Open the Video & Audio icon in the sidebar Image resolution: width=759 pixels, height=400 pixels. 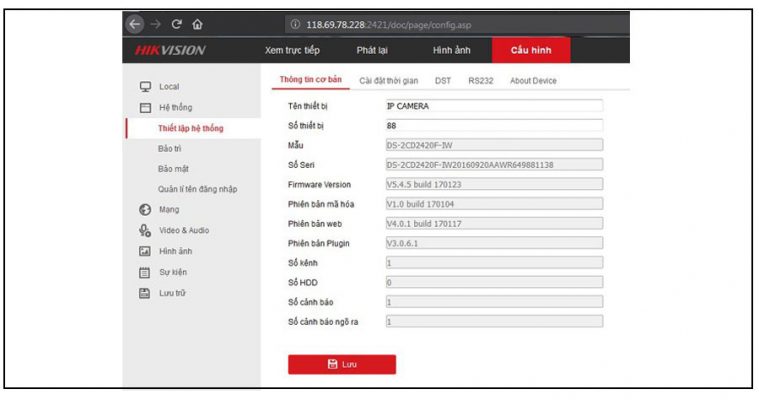(x=144, y=230)
